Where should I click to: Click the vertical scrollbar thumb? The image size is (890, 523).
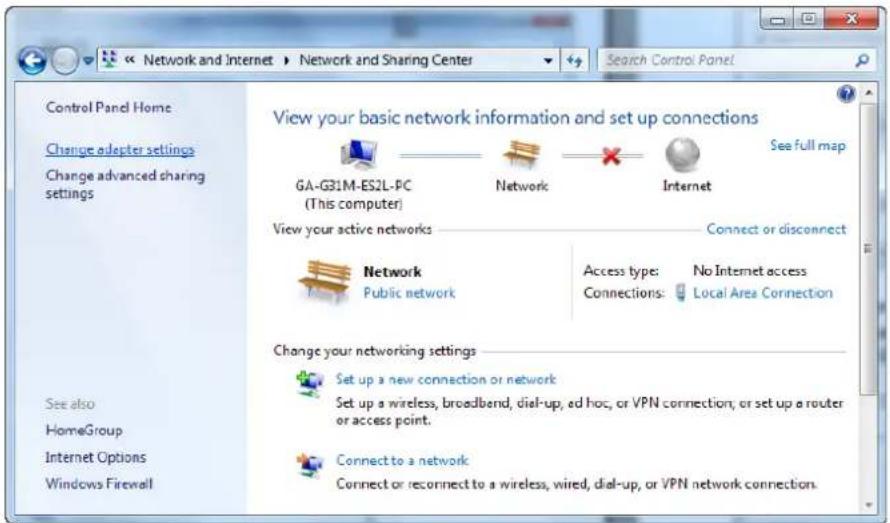pyautogui.click(x=868, y=249)
